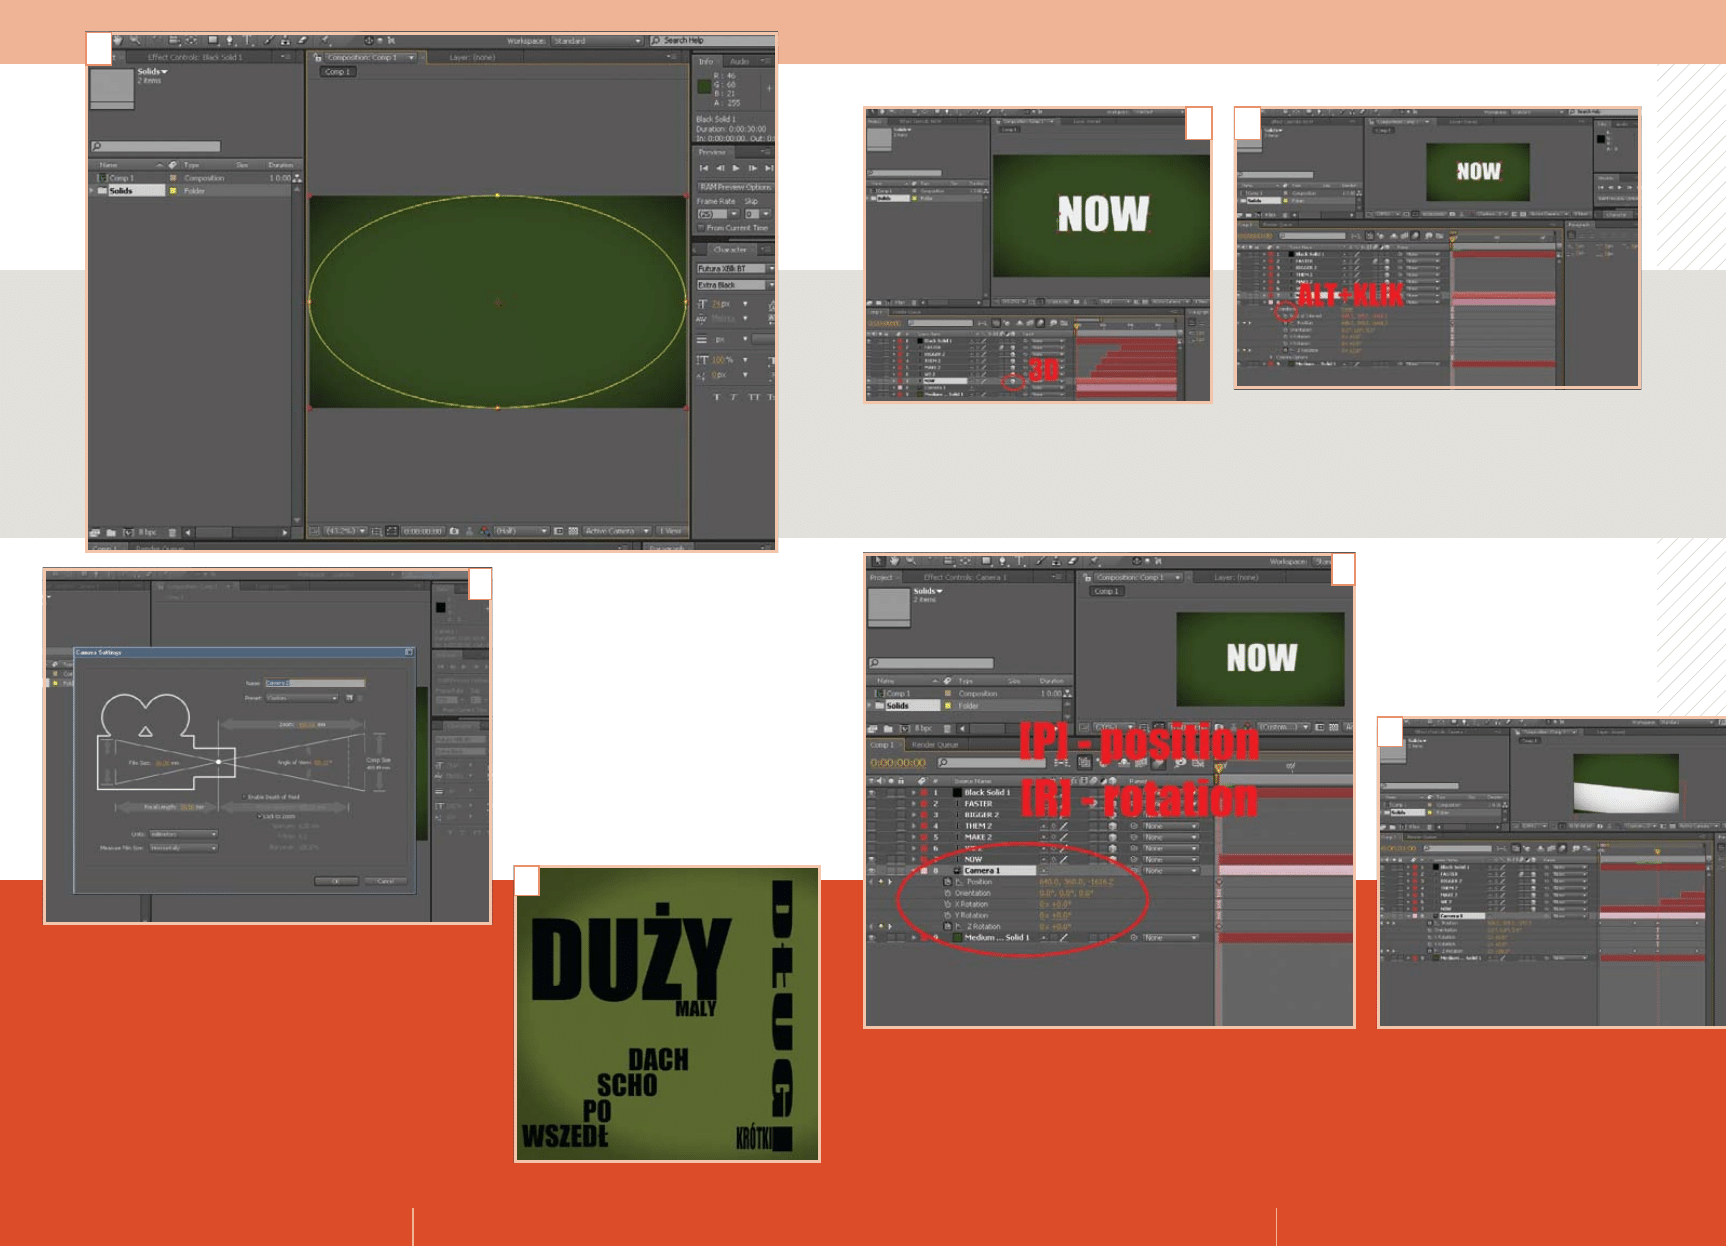The image size is (1726, 1246).
Task: Open the Render Queue tab above the timecode
Action: tap(935, 745)
